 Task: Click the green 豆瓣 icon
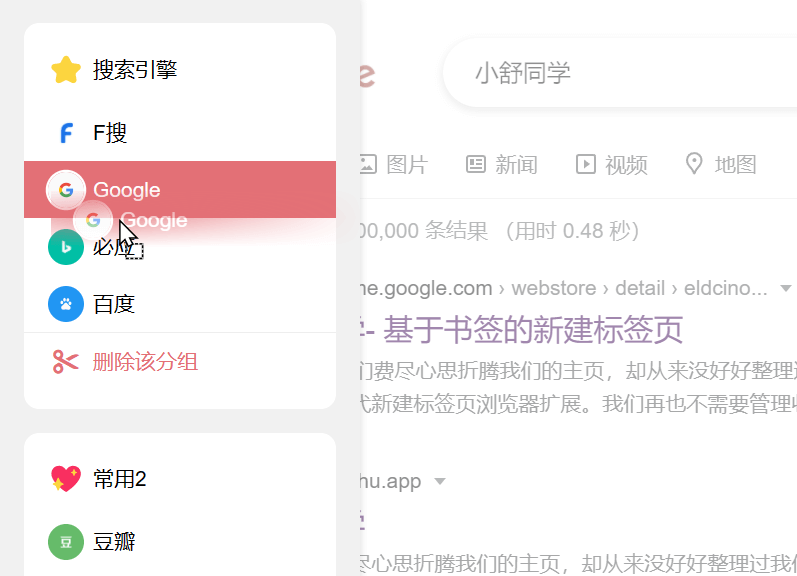tap(66, 542)
